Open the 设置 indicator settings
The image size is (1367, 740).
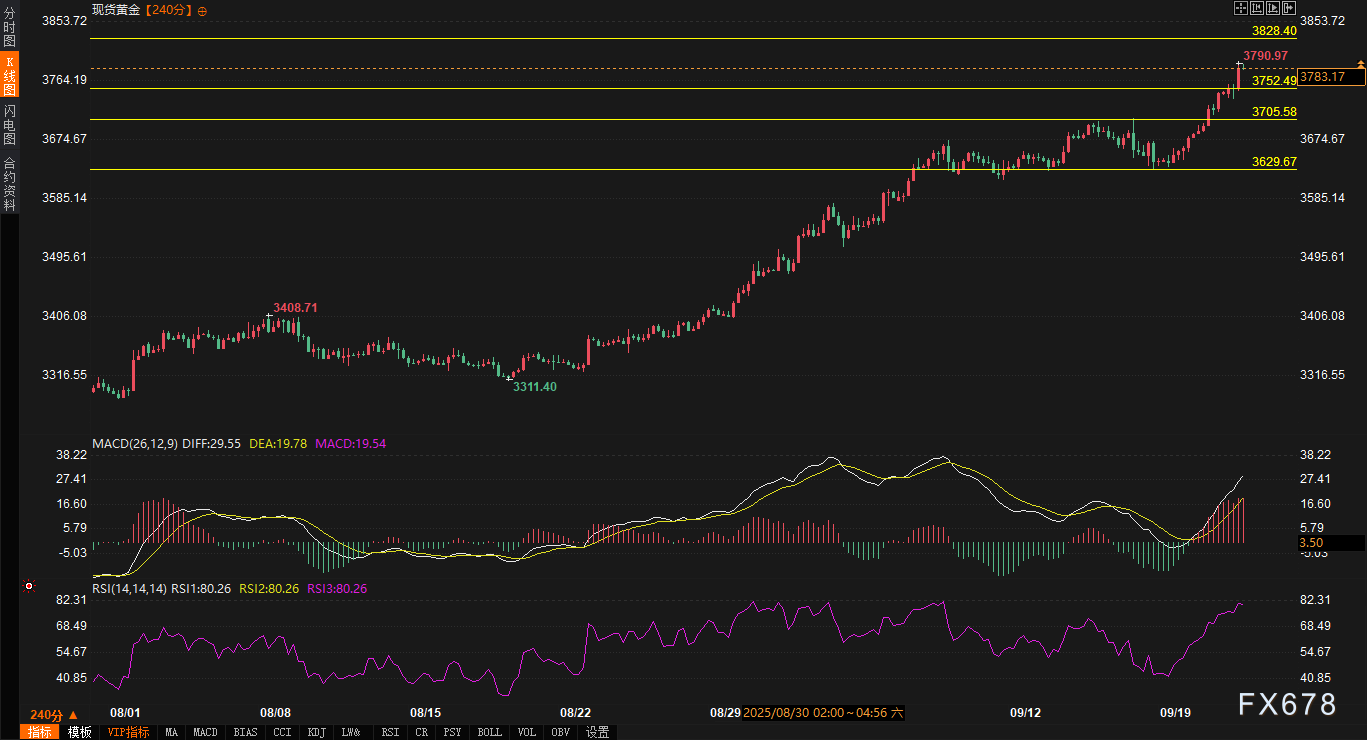point(598,732)
